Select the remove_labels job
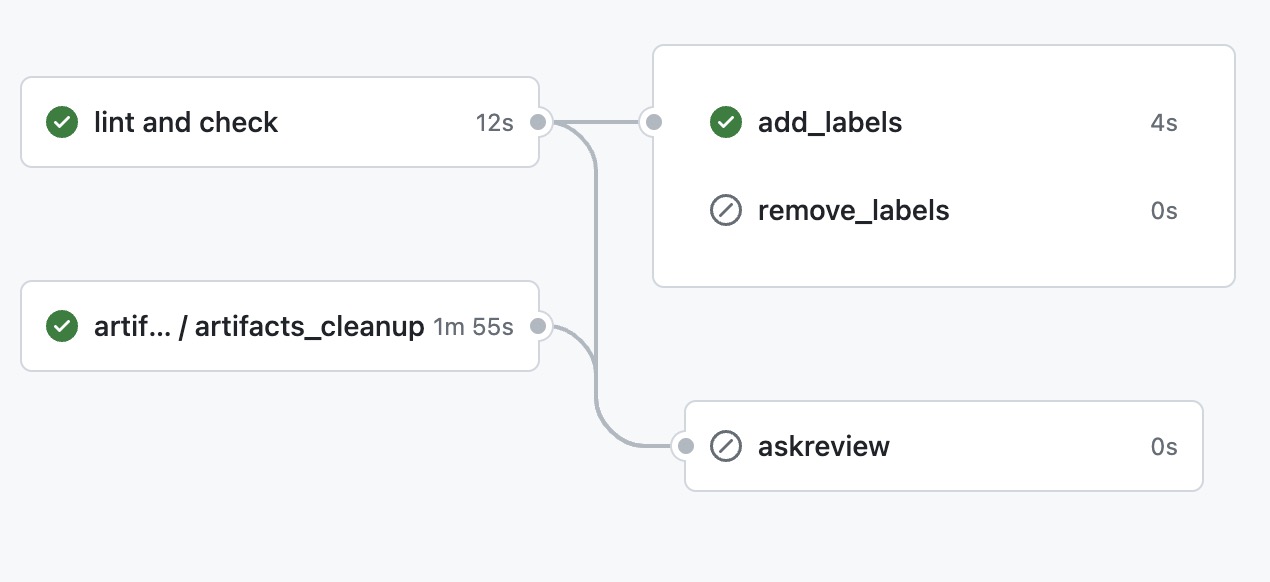1270x582 pixels. pos(853,211)
